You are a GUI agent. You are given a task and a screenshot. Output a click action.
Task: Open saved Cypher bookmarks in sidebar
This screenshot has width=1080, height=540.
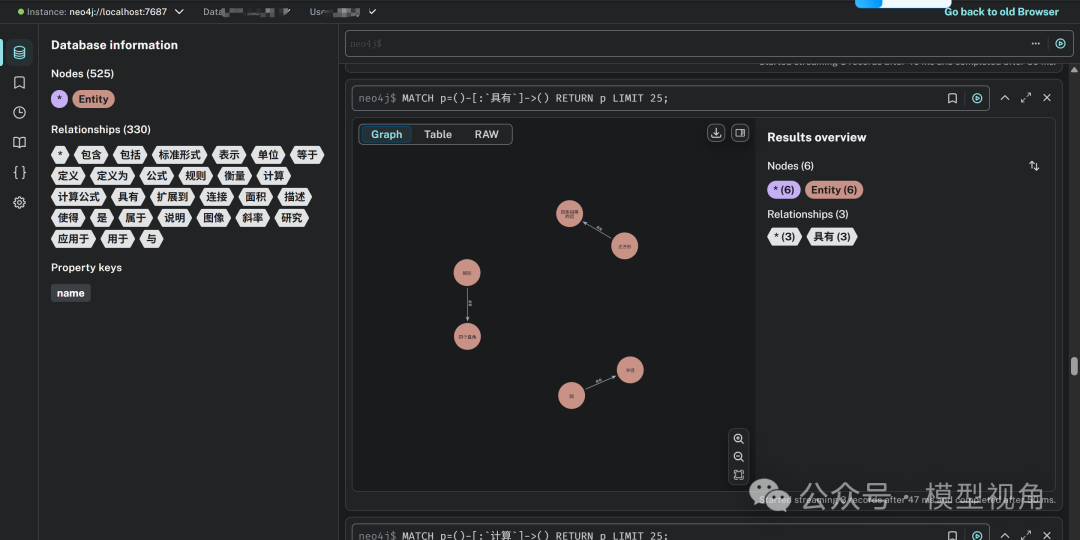click(19, 83)
